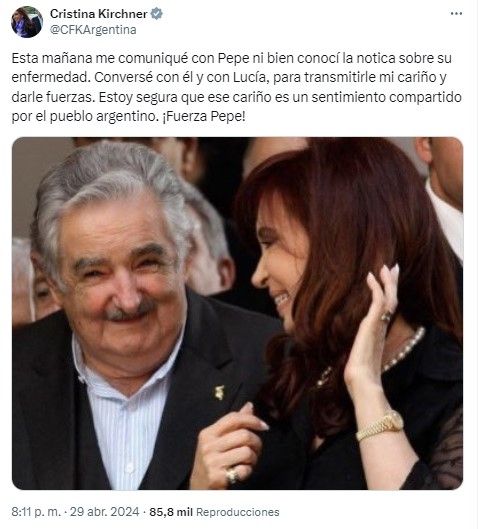The height and width of the screenshot is (529, 478).
Task: Click the display name Cristina Kirchner
Action: pos(99,14)
